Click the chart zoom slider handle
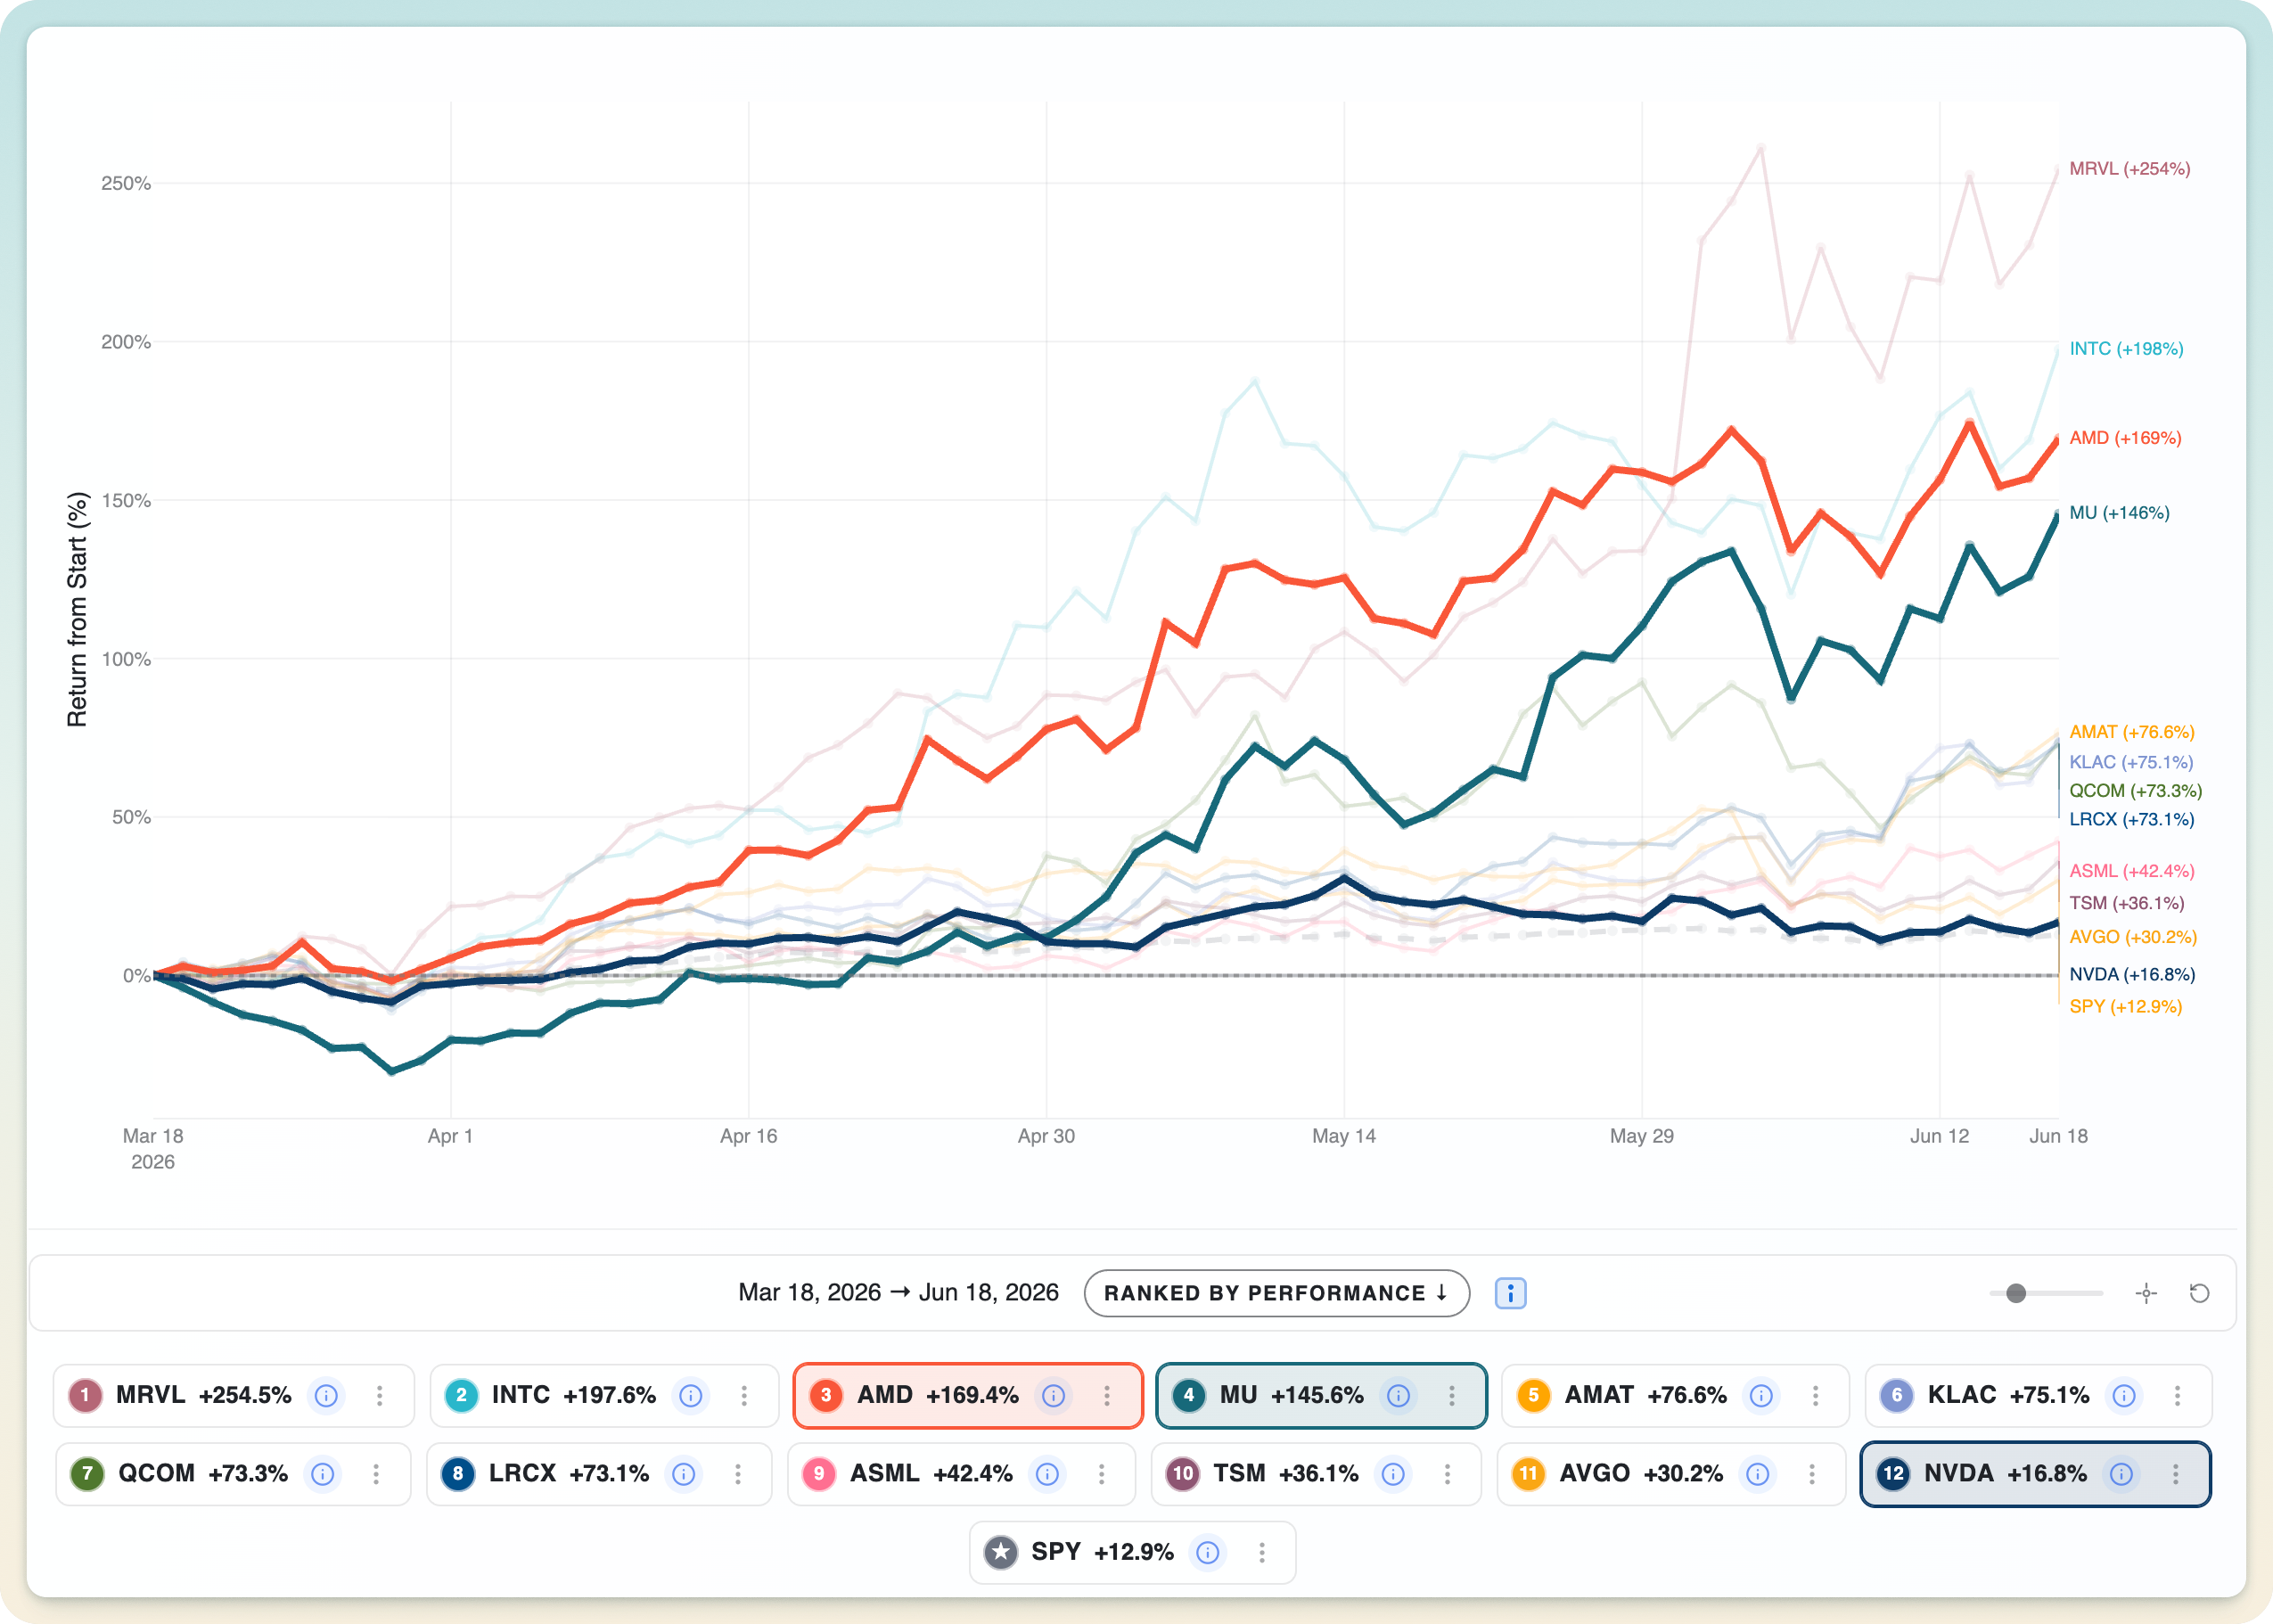The height and width of the screenshot is (1624, 2273). point(2016,1293)
